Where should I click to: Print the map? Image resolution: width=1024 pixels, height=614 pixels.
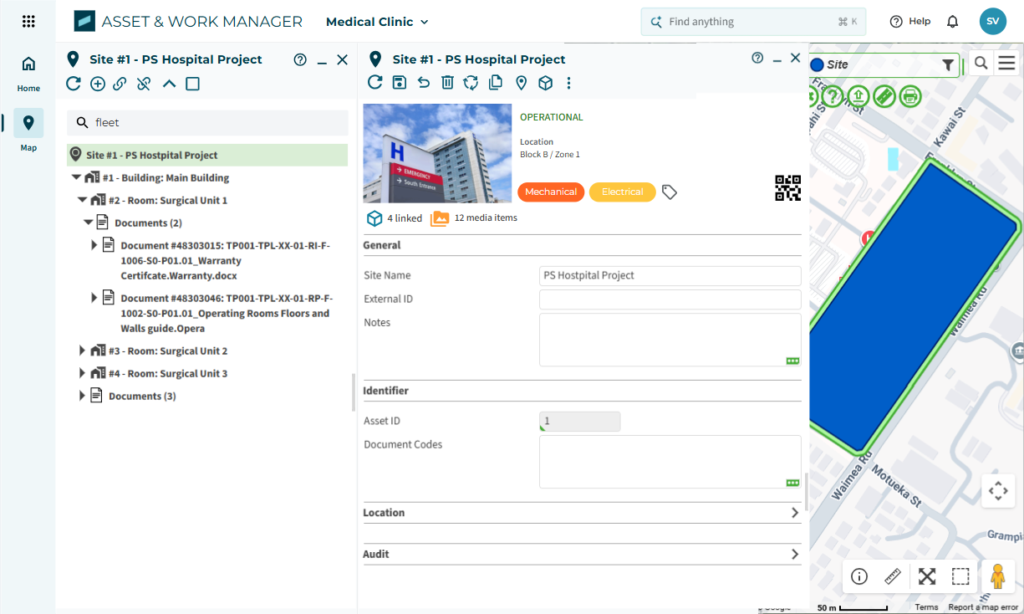(910, 97)
